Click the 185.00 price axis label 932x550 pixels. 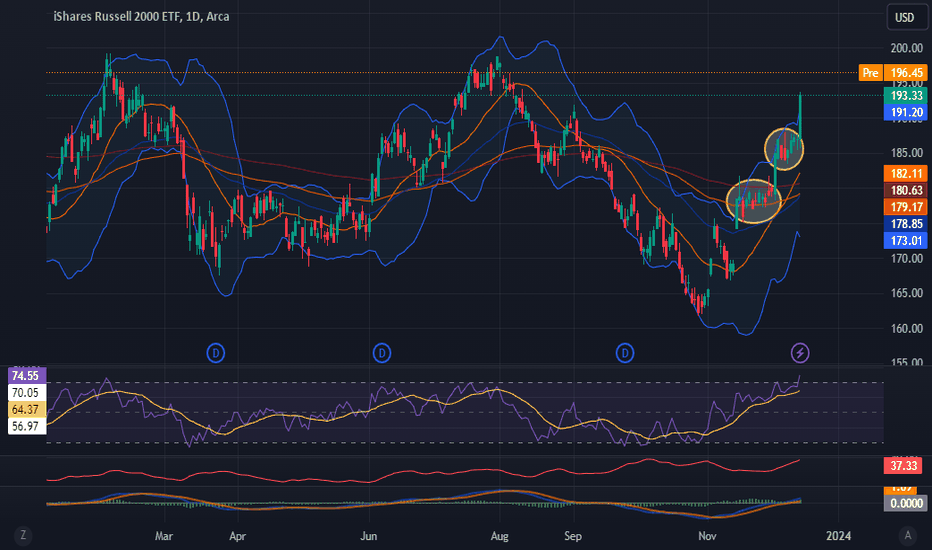[x=906, y=153]
